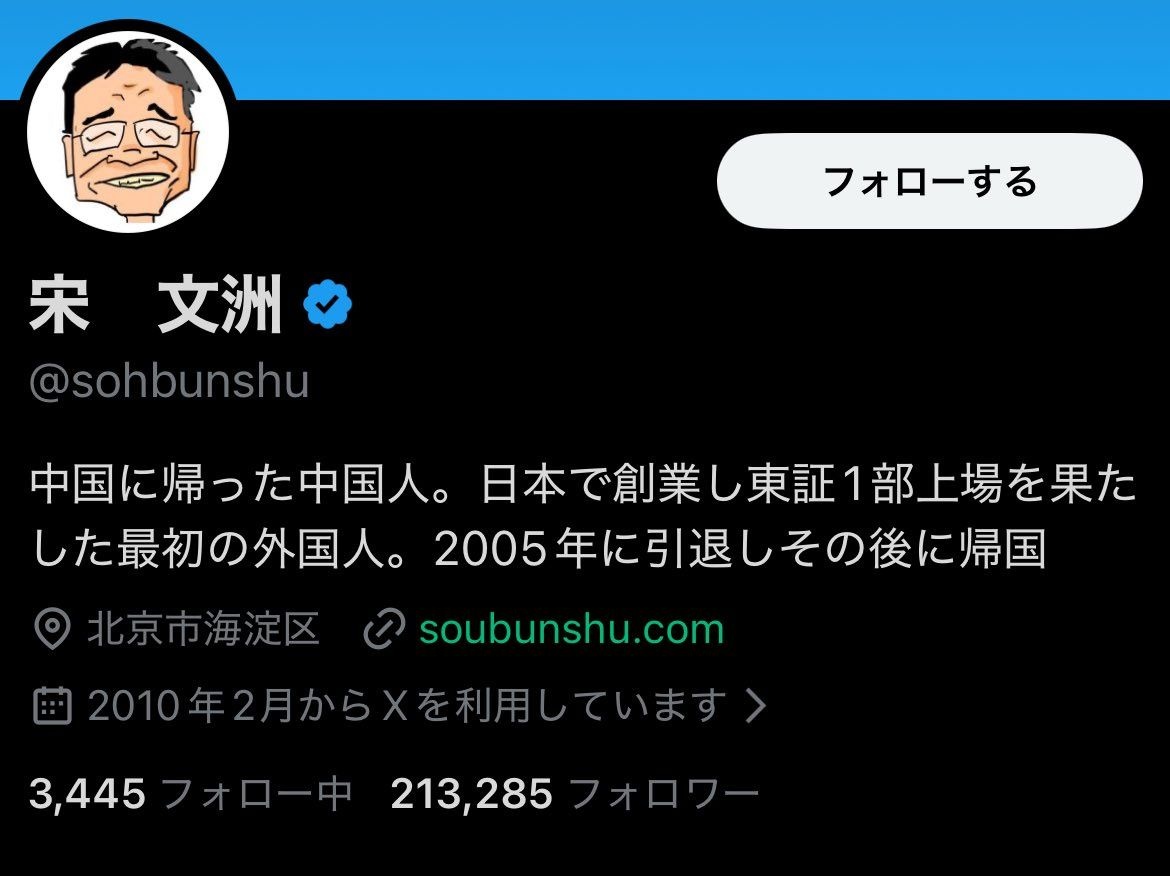Open the soubunshu.com website link
This screenshot has width=1170, height=876.
pos(572,629)
